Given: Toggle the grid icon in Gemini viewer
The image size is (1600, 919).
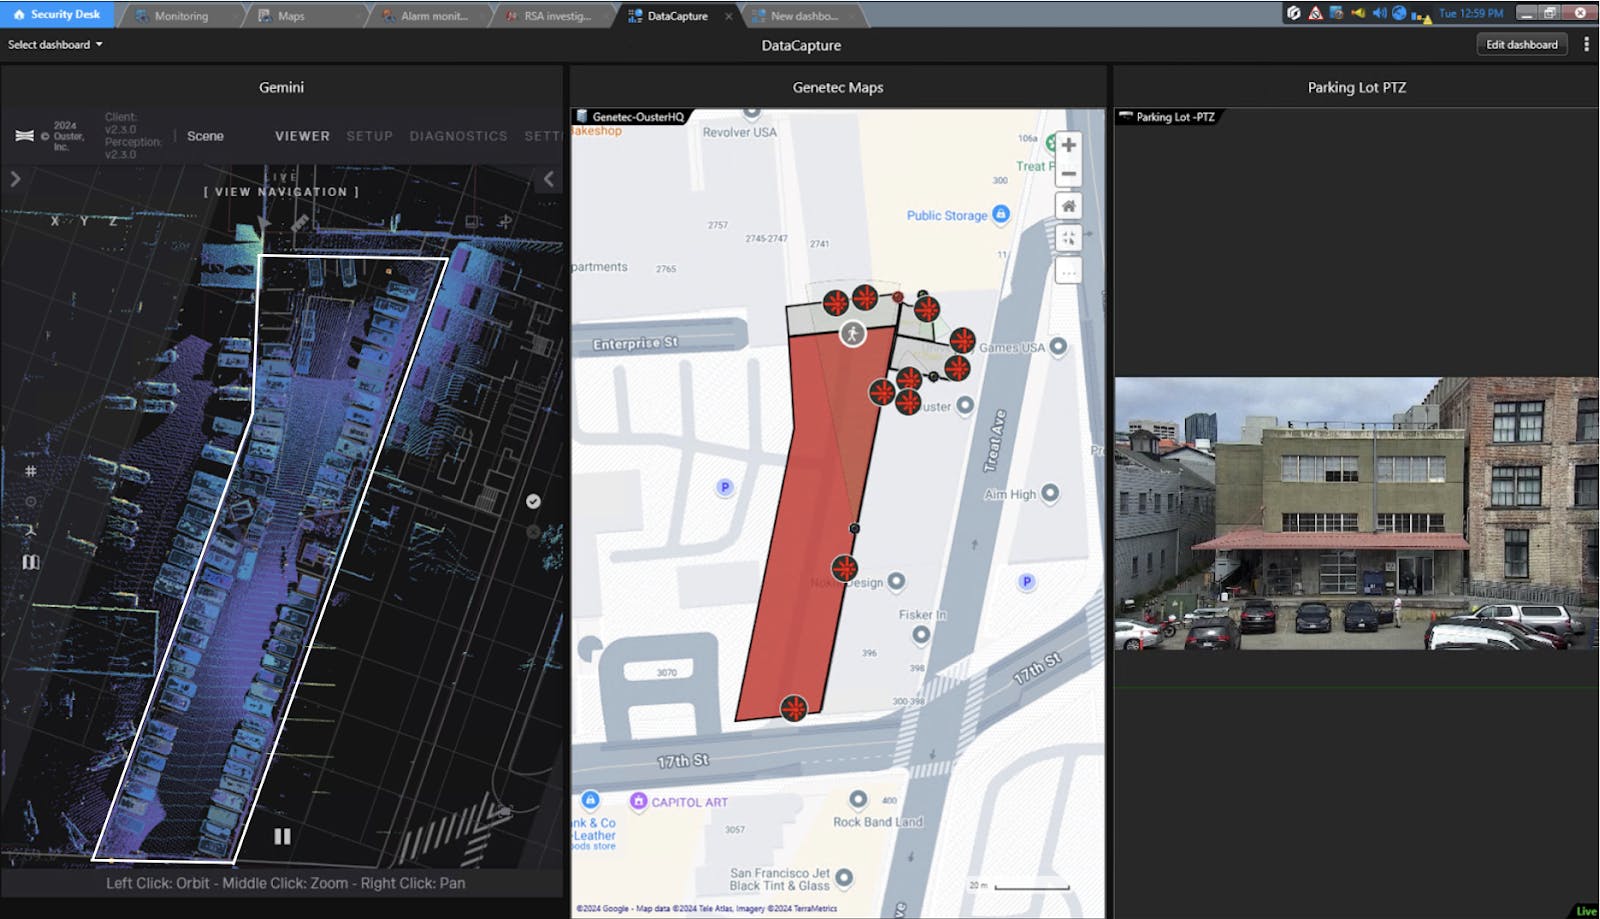Looking at the screenshot, I should click(31, 471).
